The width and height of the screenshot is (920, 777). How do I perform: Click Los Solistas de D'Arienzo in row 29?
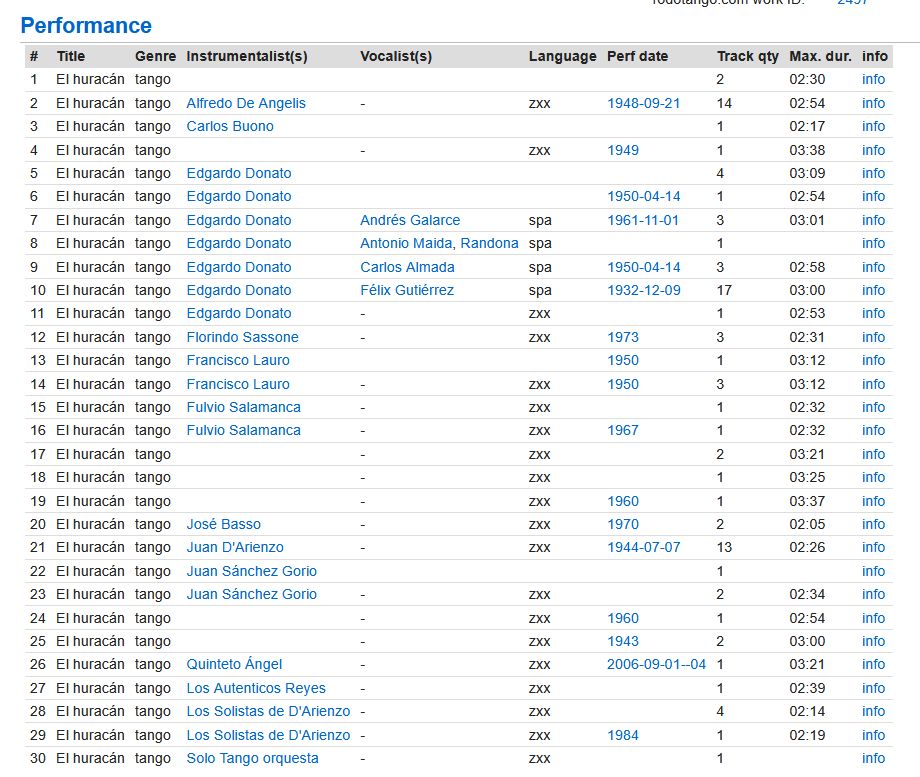click(268, 735)
